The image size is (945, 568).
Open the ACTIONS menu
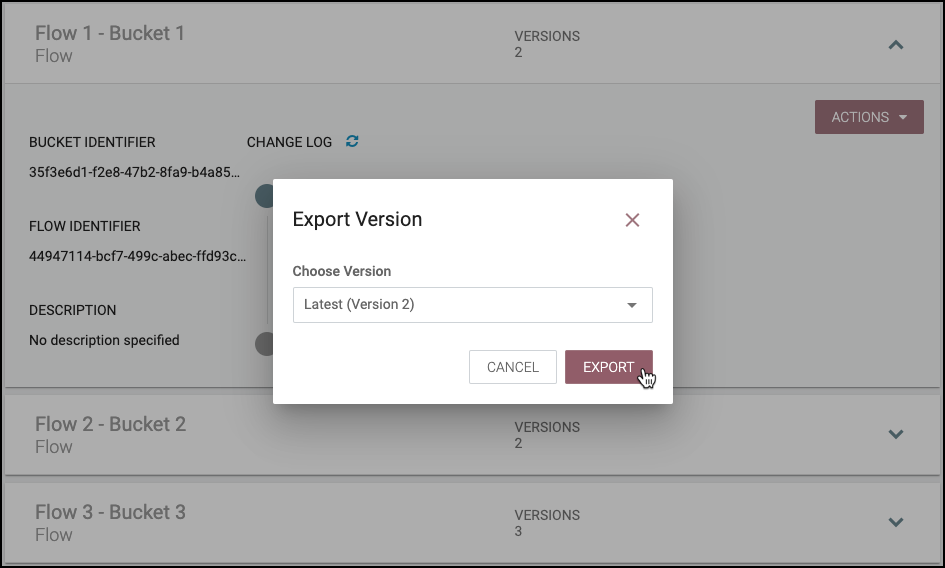[x=869, y=117]
